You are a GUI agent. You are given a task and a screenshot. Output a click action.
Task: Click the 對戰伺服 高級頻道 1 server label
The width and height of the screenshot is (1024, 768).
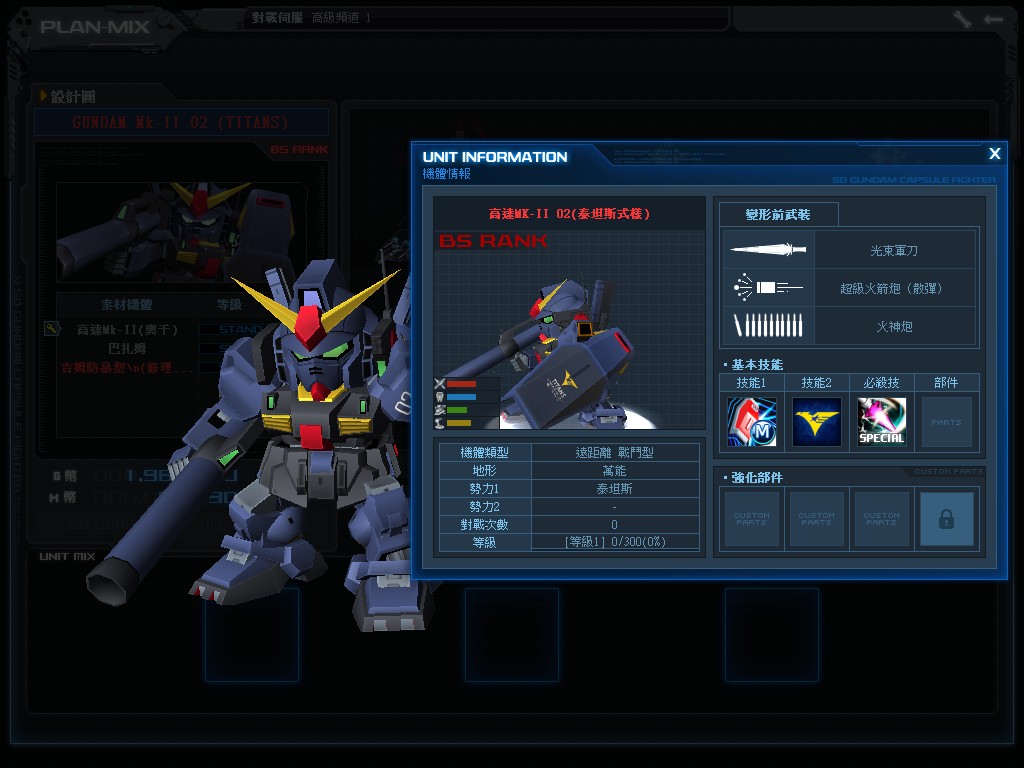pyautogui.click(x=312, y=18)
